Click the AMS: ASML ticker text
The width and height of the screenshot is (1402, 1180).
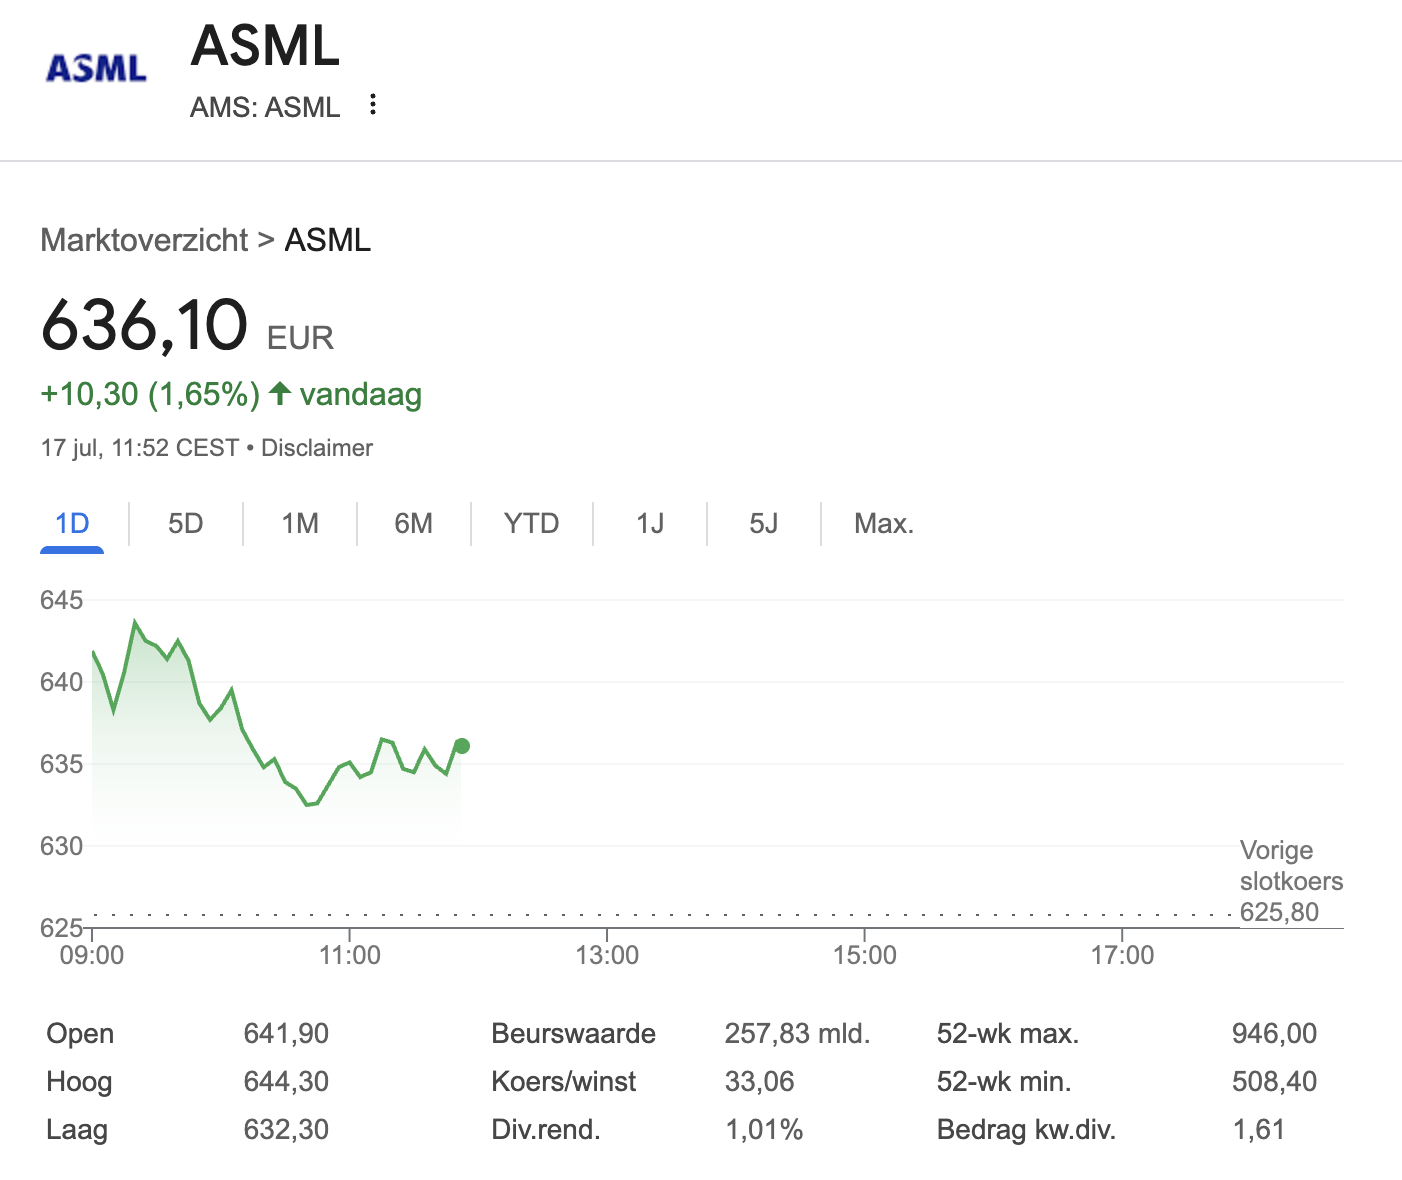tap(265, 107)
